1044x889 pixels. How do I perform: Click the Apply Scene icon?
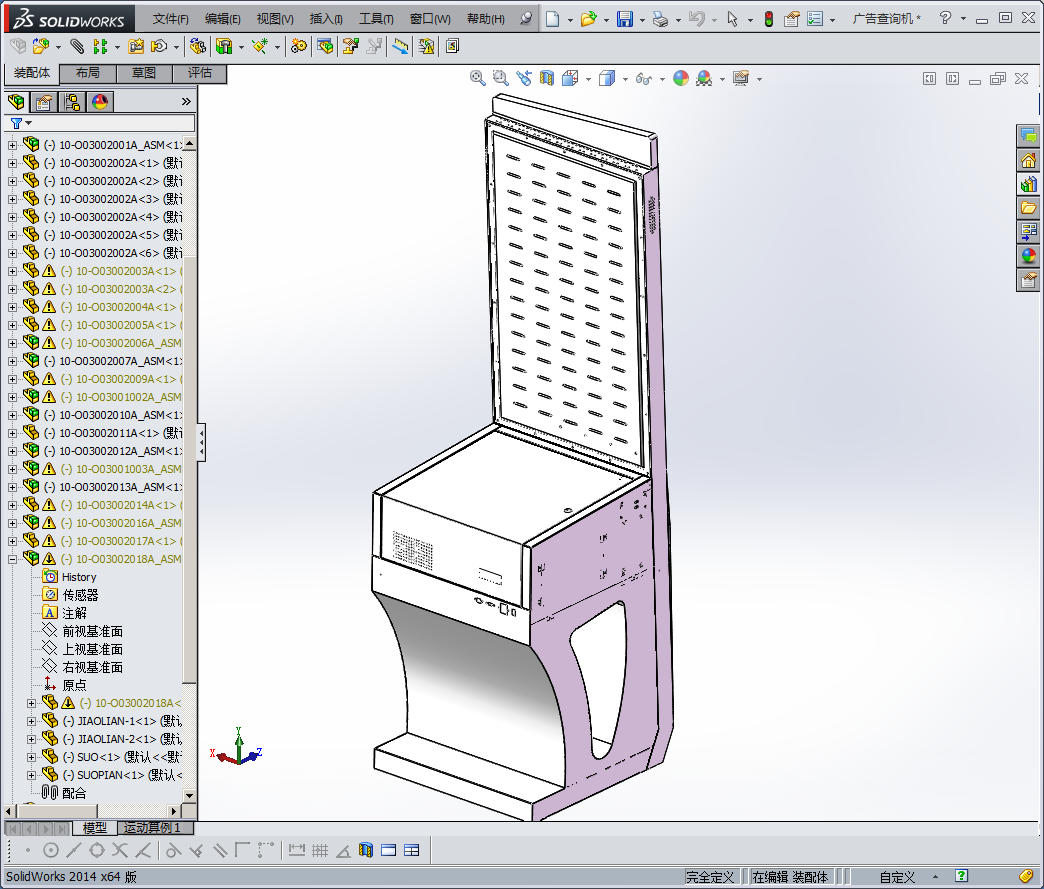click(x=704, y=78)
